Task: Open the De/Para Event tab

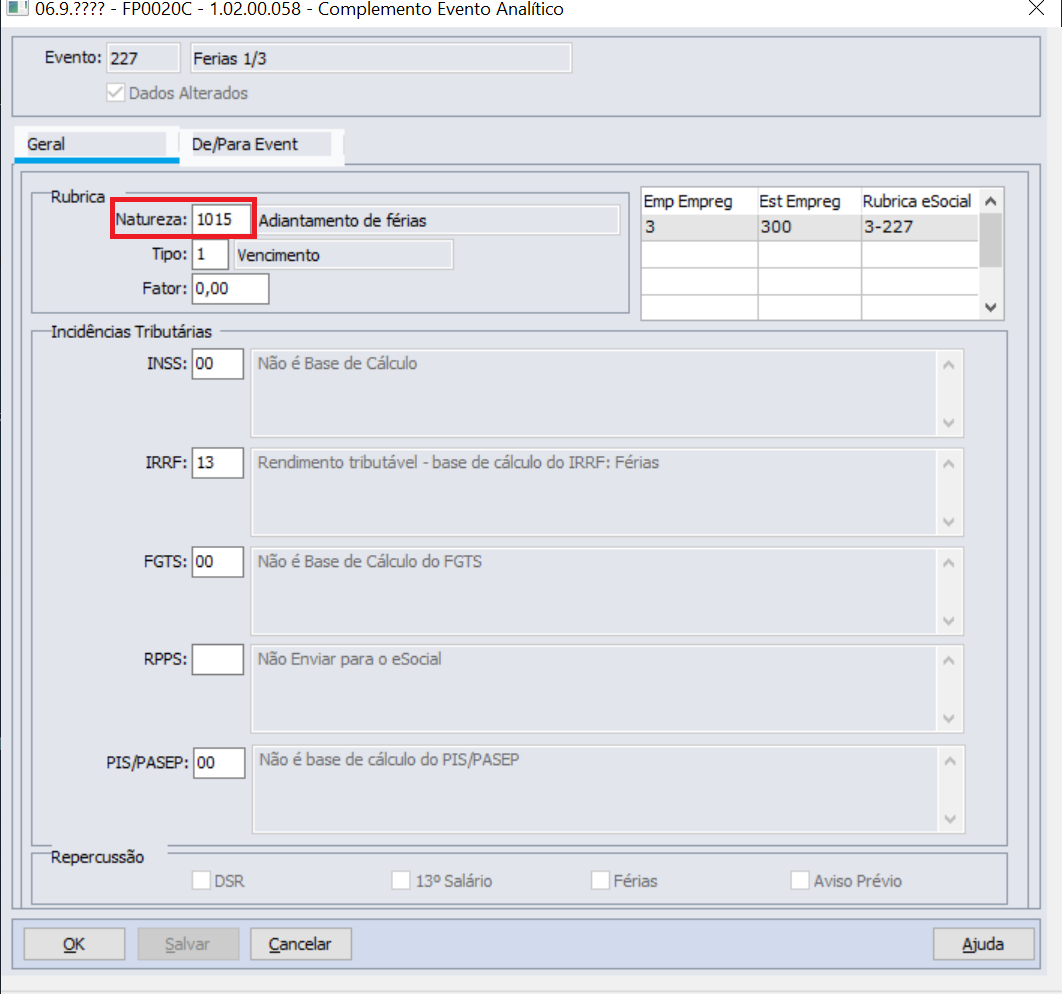Action: (261, 144)
